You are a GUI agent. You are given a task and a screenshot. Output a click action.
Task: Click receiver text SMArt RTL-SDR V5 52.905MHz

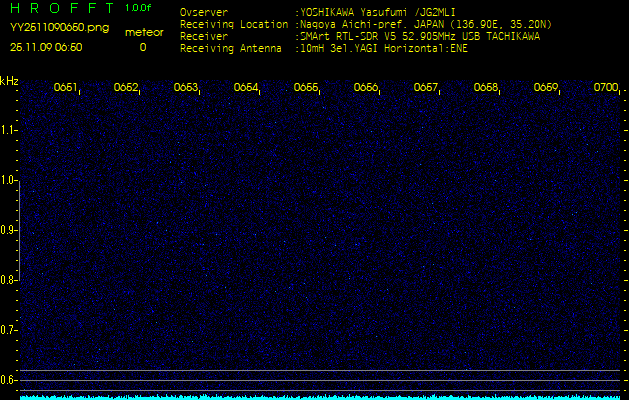[378, 37]
